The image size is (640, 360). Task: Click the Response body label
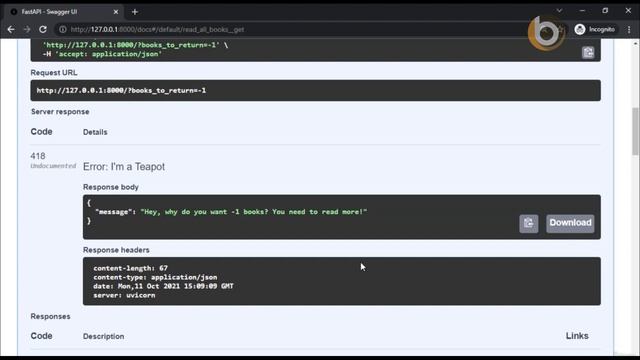pyautogui.click(x=111, y=187)
